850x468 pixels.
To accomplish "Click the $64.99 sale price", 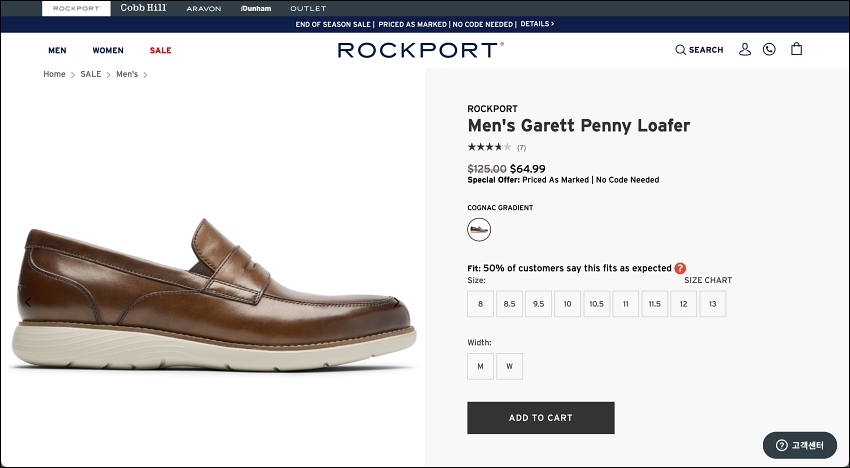I will (527, 169).
